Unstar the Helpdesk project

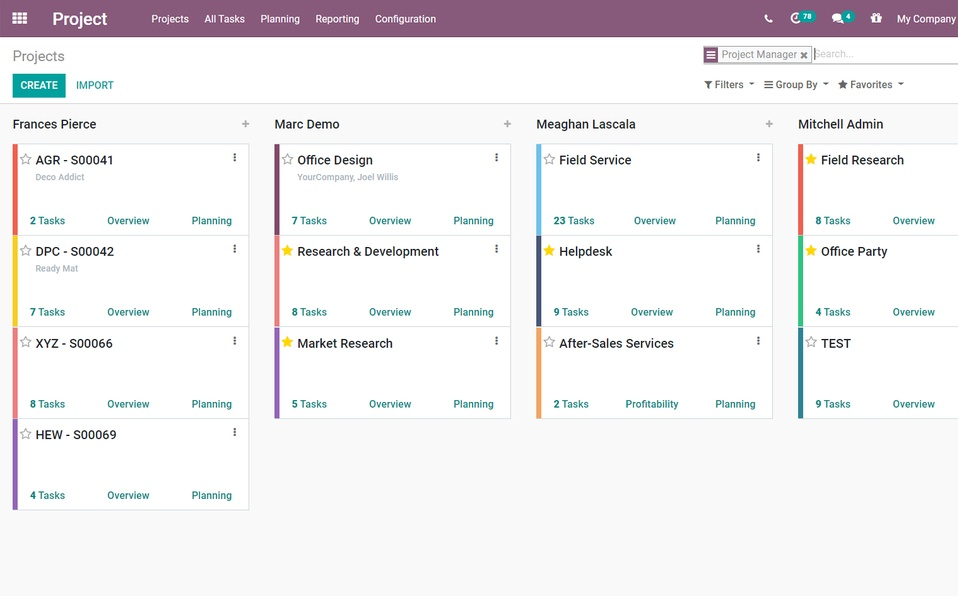tap(549, 251)
